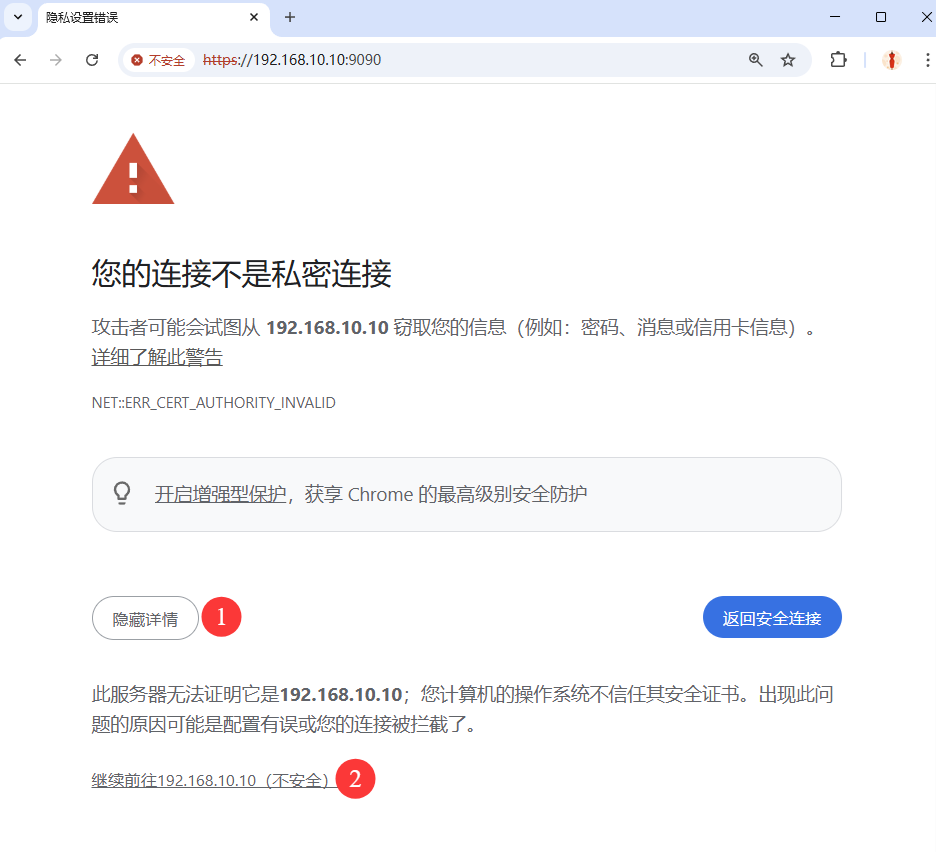Reload the current page
This screenshot has width=936, height=852.
[92, 60]
